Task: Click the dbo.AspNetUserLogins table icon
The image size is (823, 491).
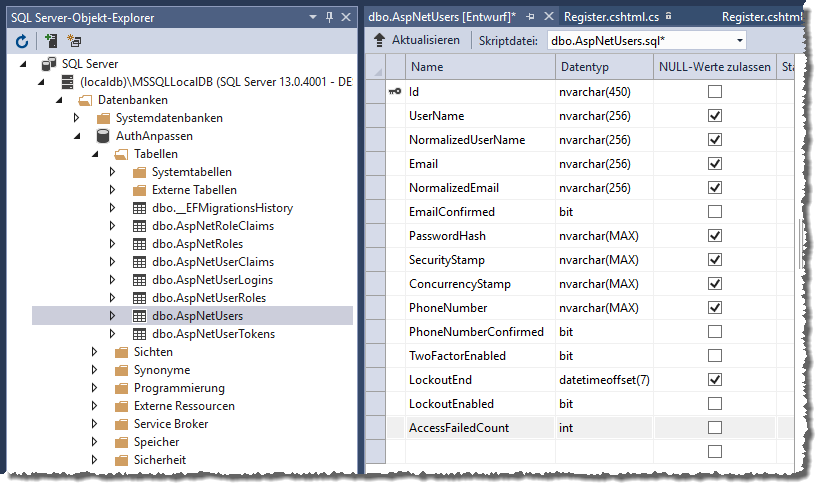Action: click(139, 280)
